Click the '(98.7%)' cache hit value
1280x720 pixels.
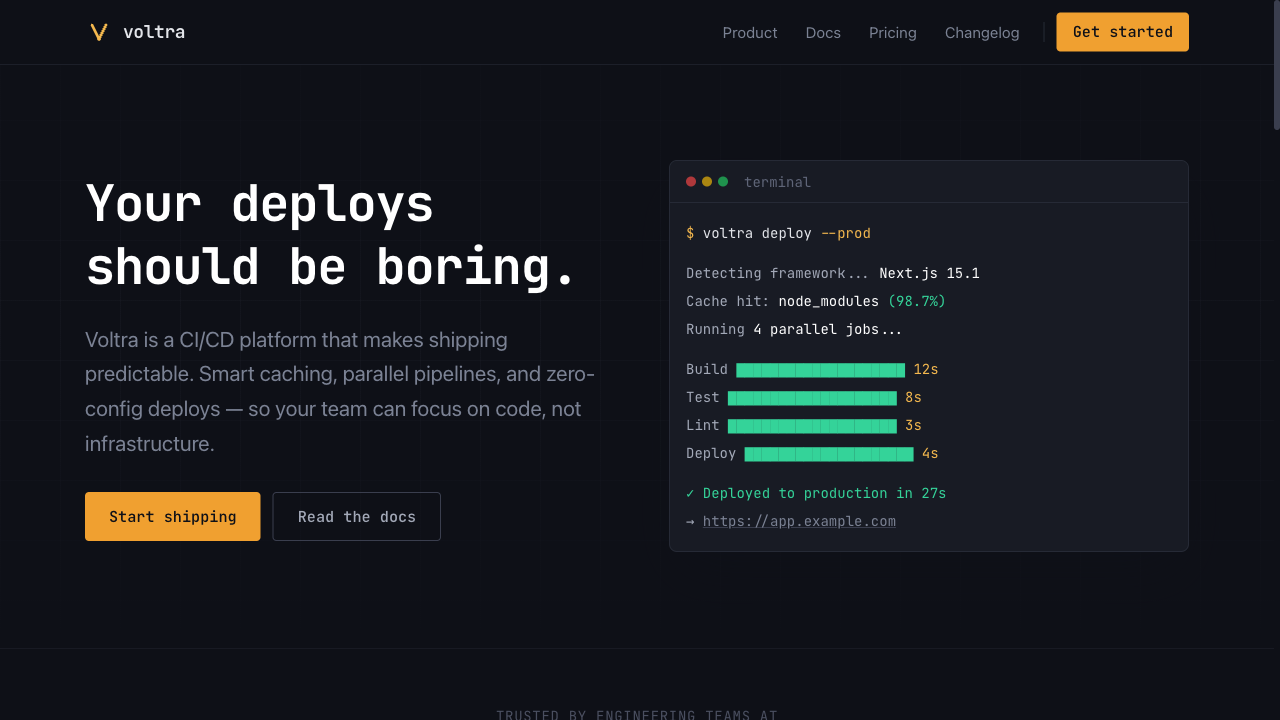click(x=917, y=301)
